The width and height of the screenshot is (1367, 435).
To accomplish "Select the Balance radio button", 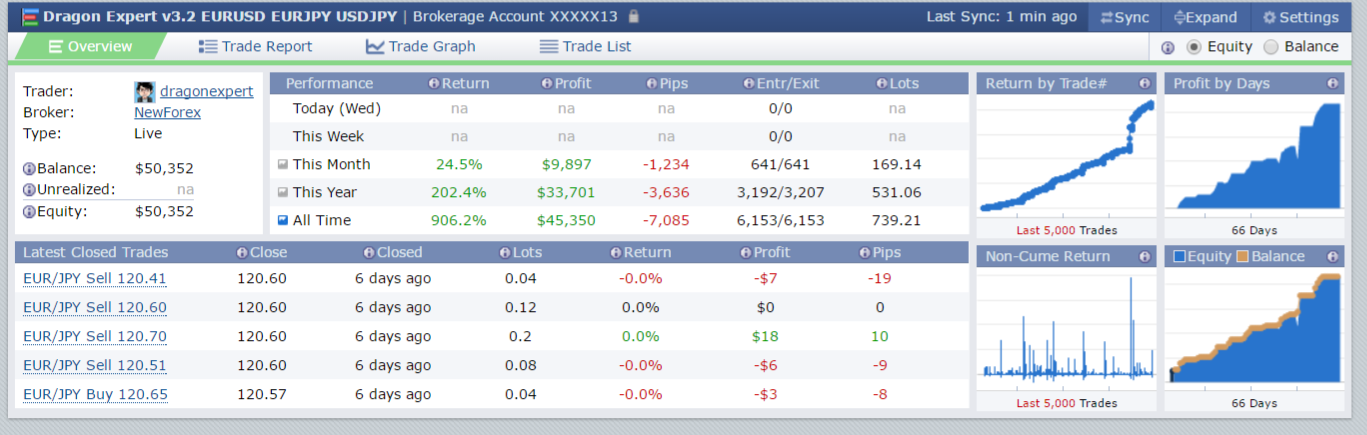I will coord(1271,47).
